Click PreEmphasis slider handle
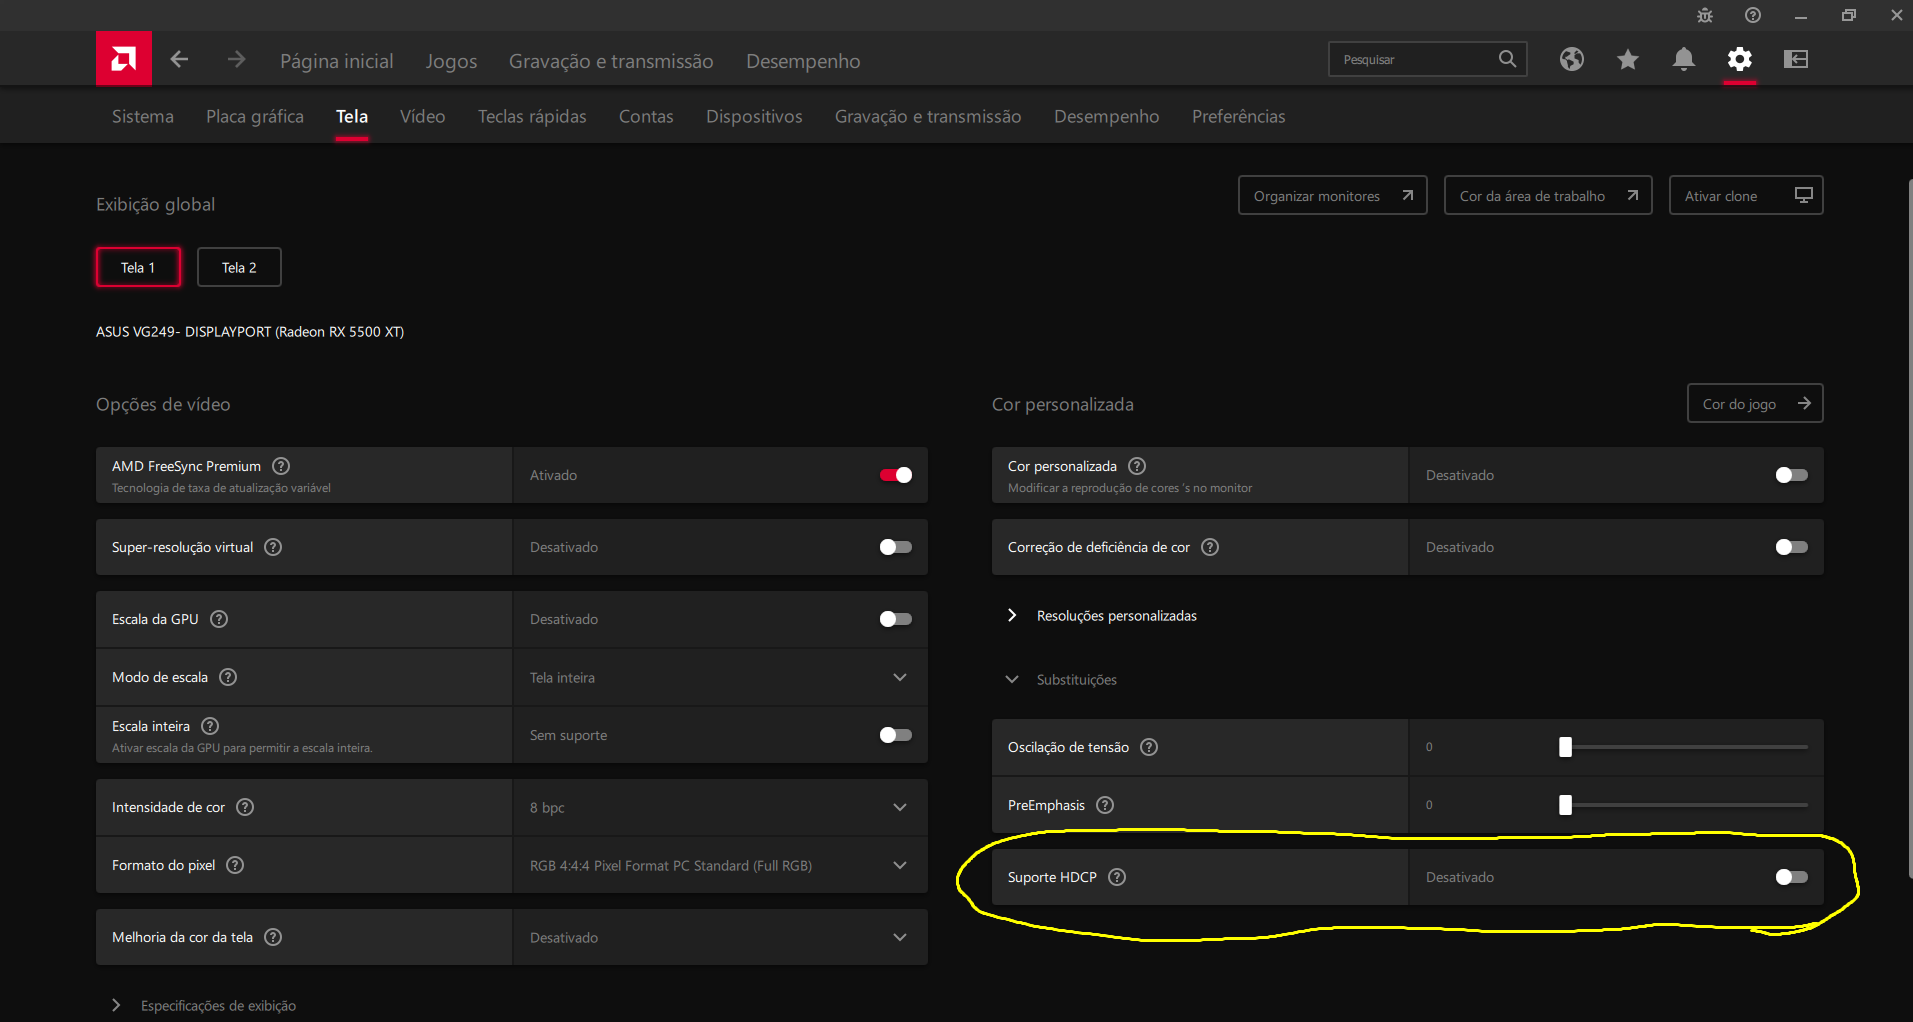The height and width of the screenshot is (1022, 1913). click(1566, 805)
